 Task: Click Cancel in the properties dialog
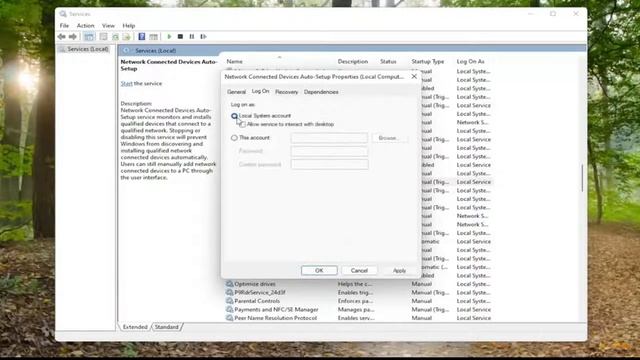point(359,271)
